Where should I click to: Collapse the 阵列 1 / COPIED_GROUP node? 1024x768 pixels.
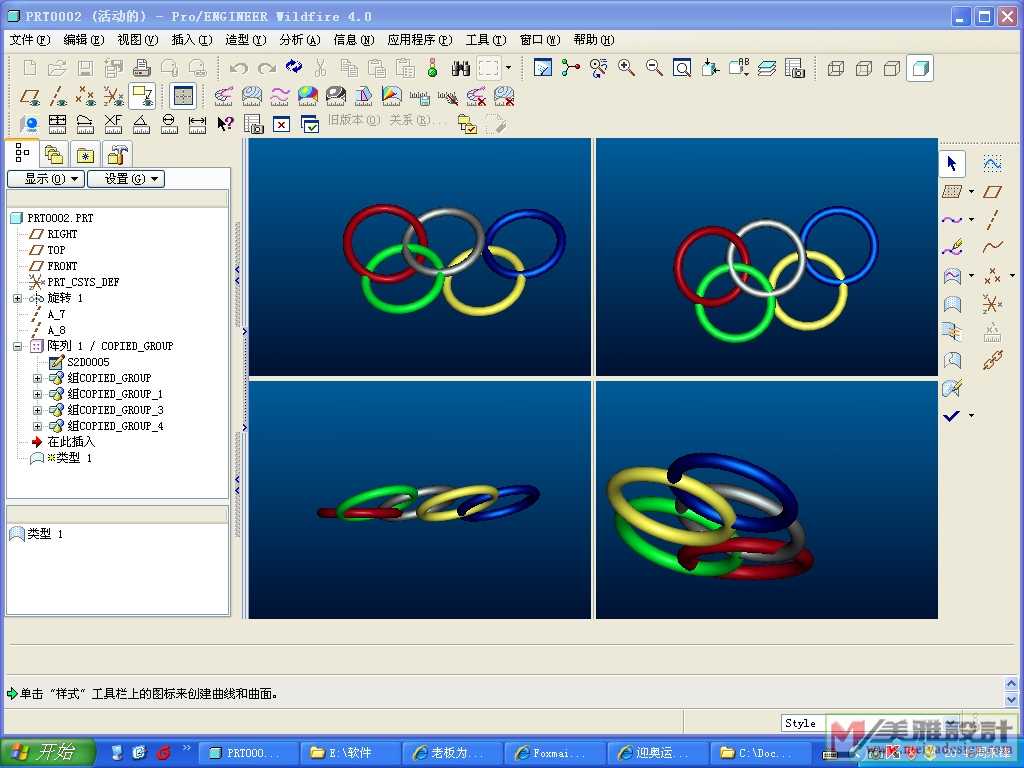coord(18,346)
